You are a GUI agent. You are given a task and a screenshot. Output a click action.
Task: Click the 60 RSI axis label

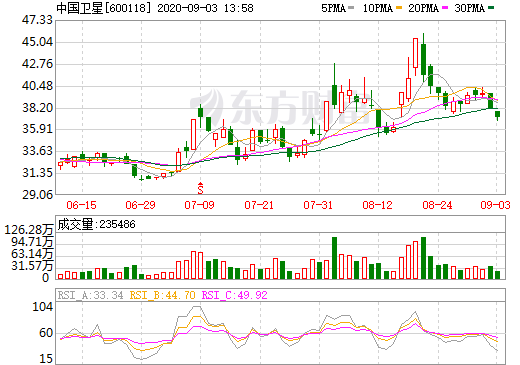click(x=46, y=333)
